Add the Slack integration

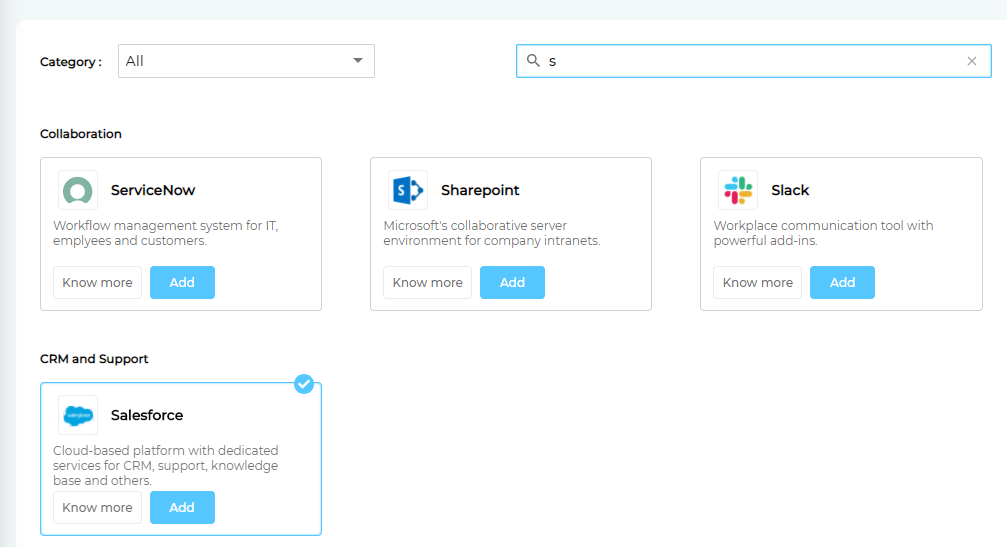click(842, 283)
